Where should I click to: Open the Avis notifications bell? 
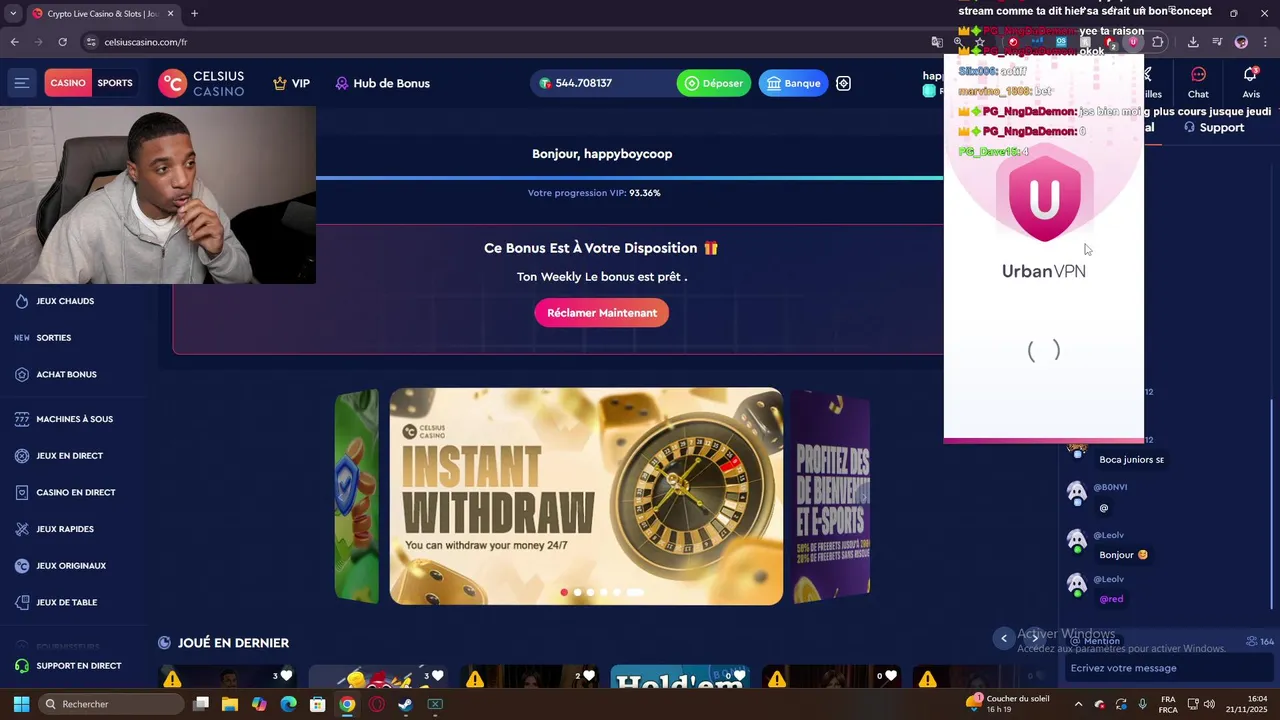point(1250,82)
